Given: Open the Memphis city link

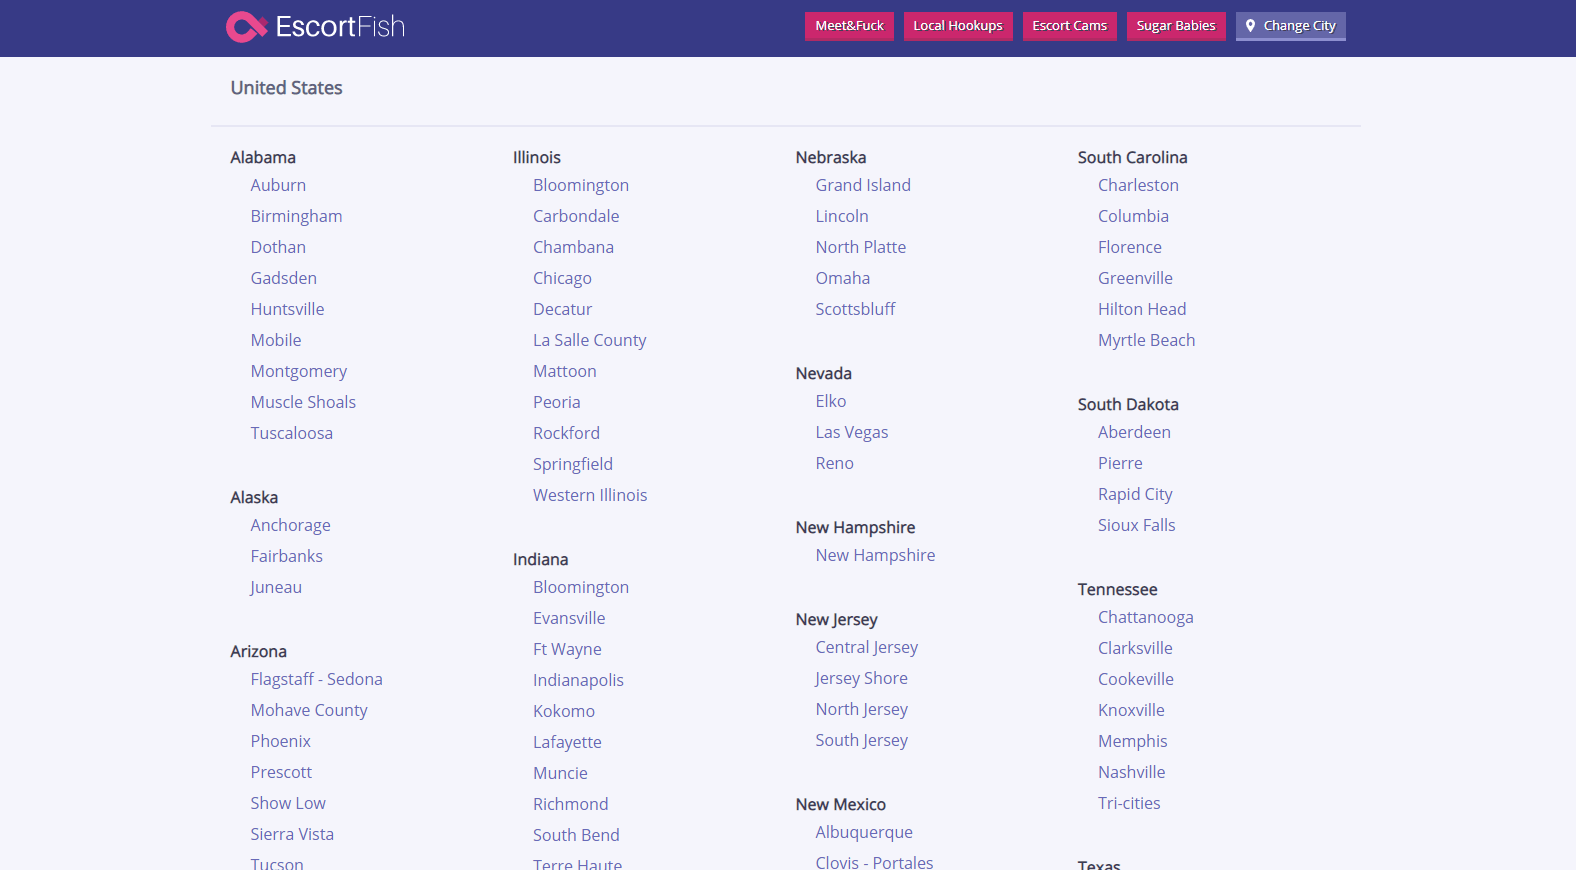Looking at the screenshot, I should point(1133,741).
